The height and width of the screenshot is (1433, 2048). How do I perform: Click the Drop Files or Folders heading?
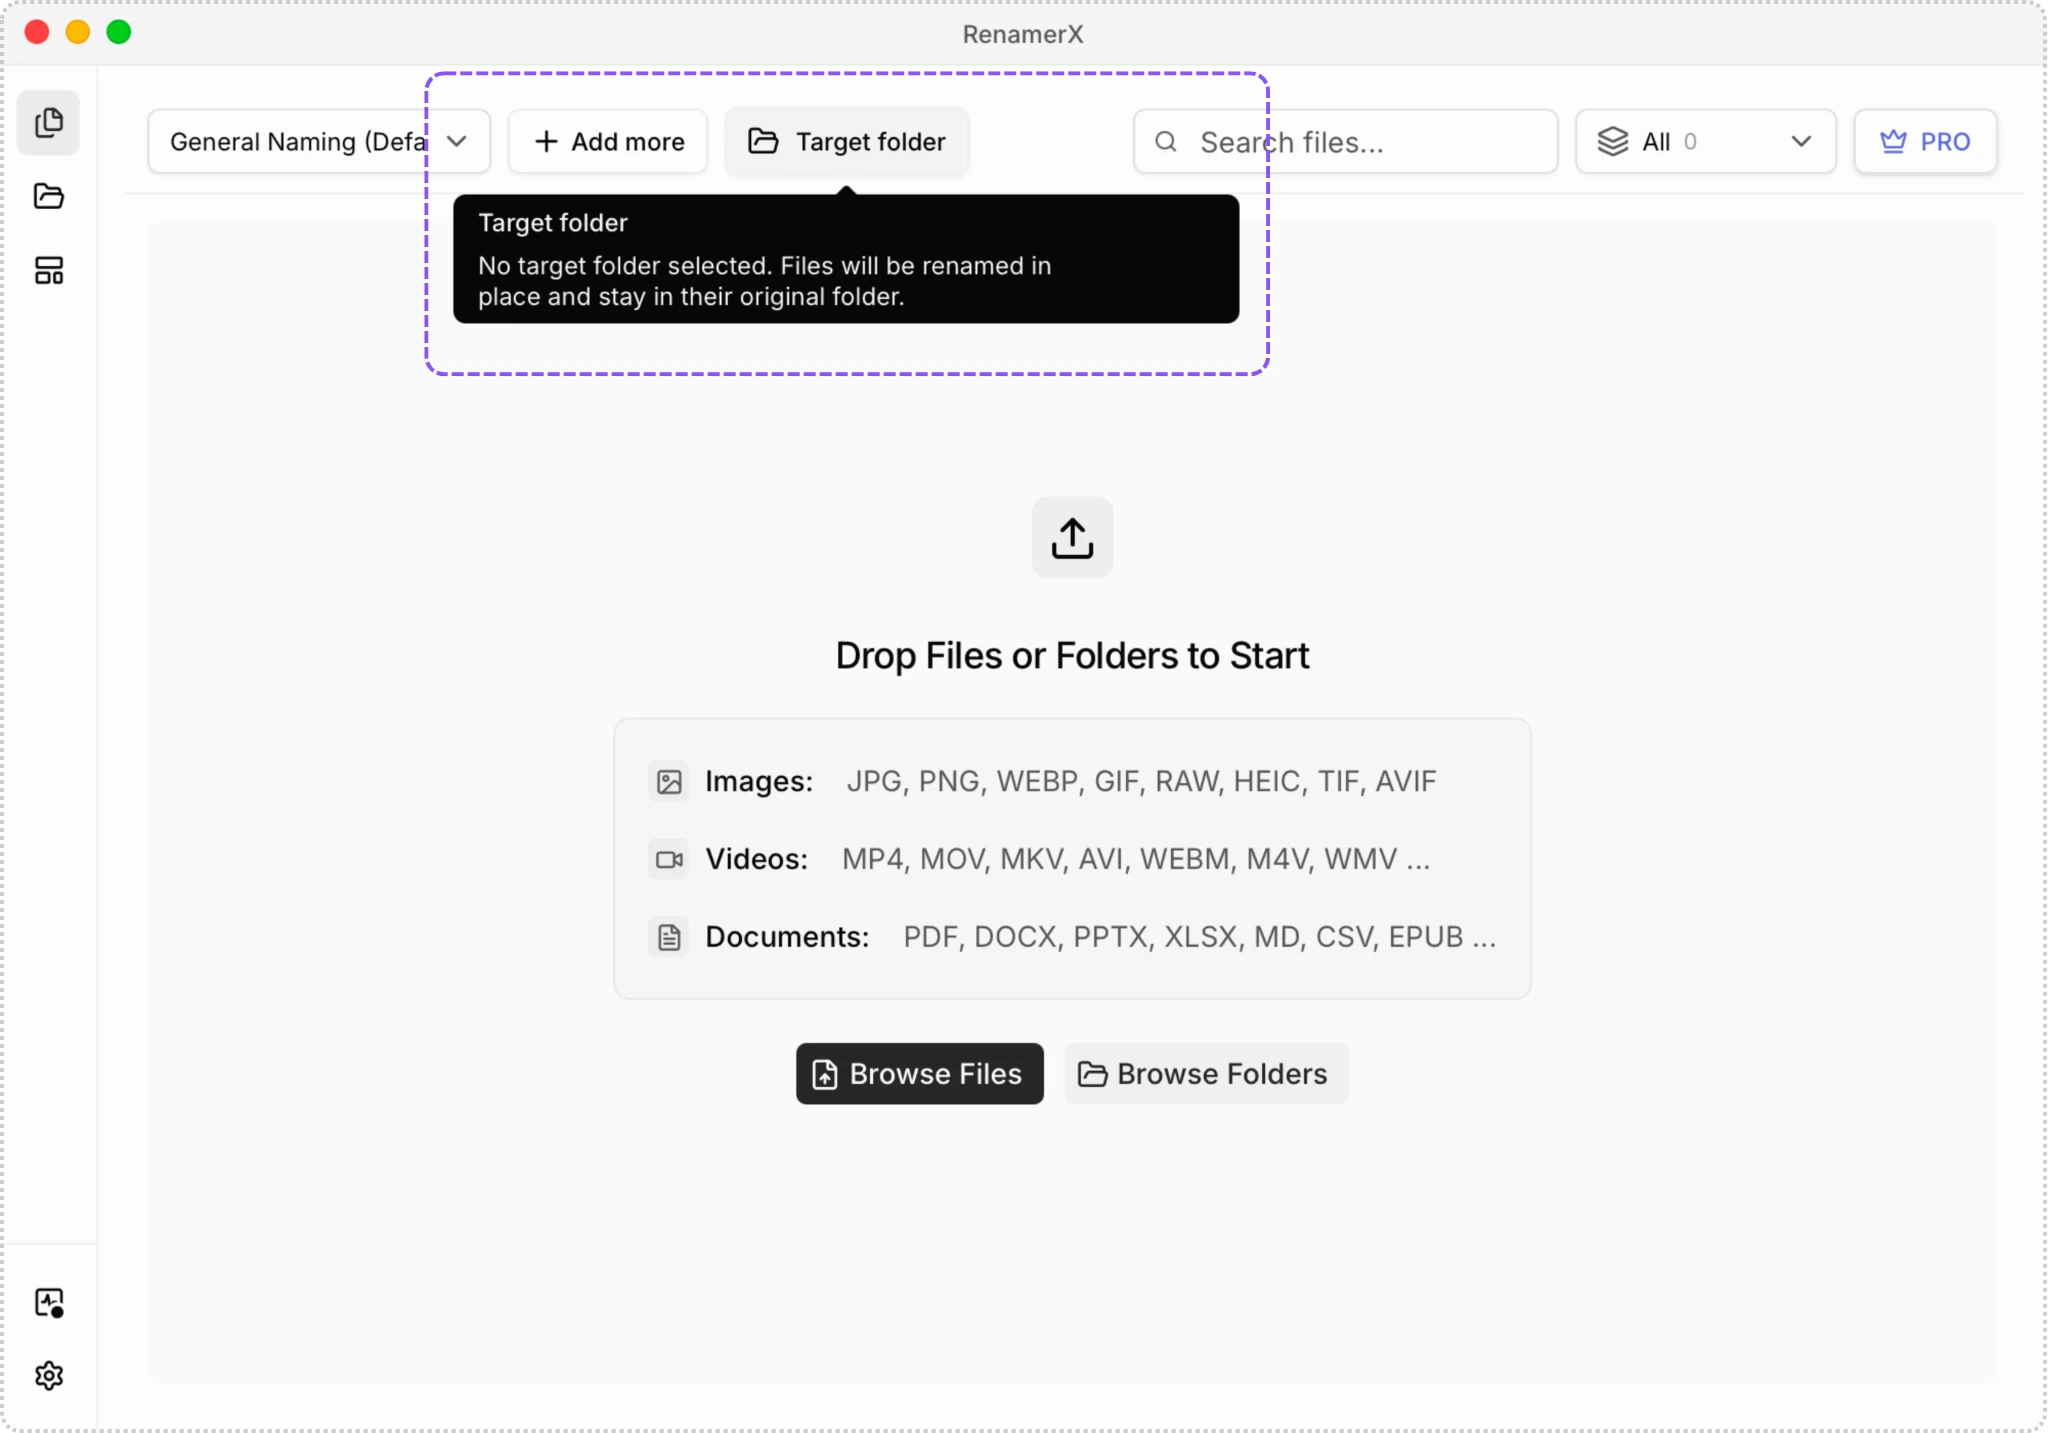pos(1072,656)
